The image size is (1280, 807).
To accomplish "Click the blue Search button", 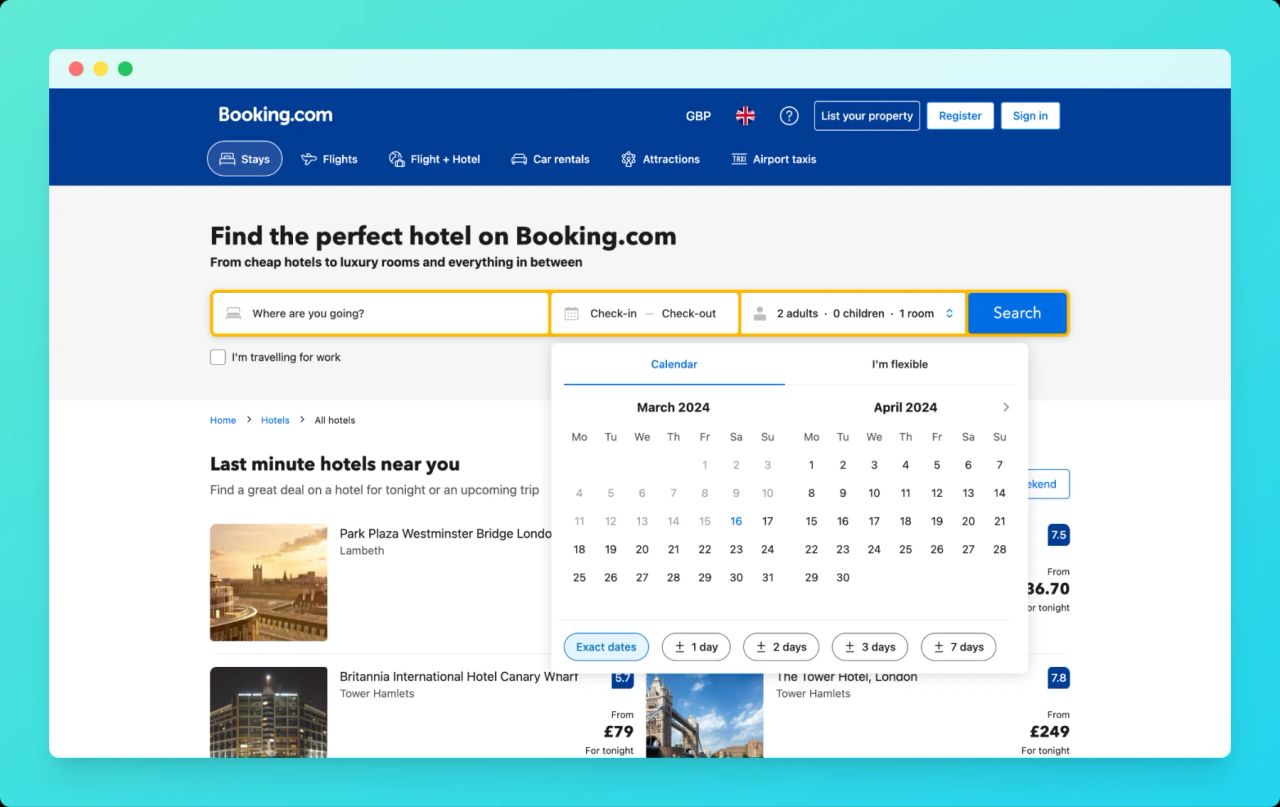I will point(1017,313).
